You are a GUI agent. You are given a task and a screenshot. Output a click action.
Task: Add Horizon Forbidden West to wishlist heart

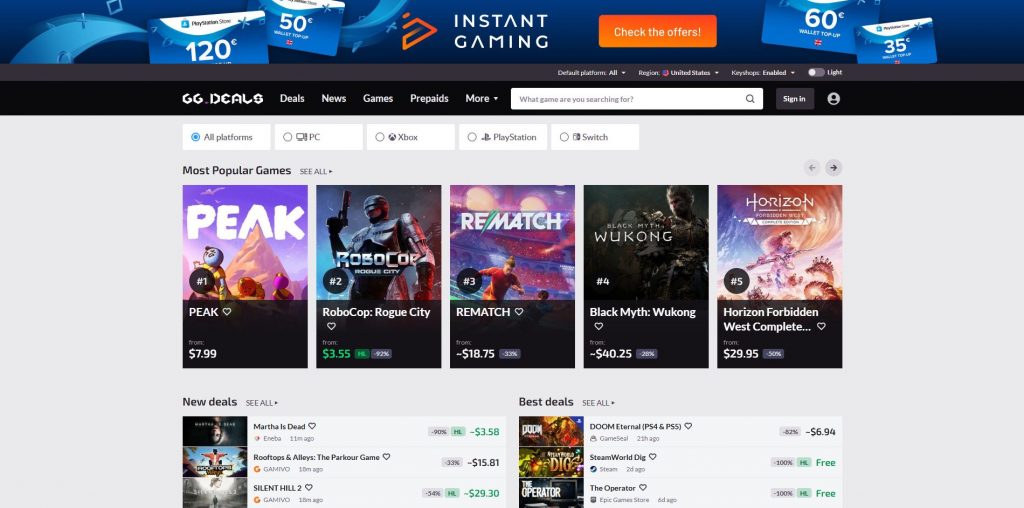821,326
